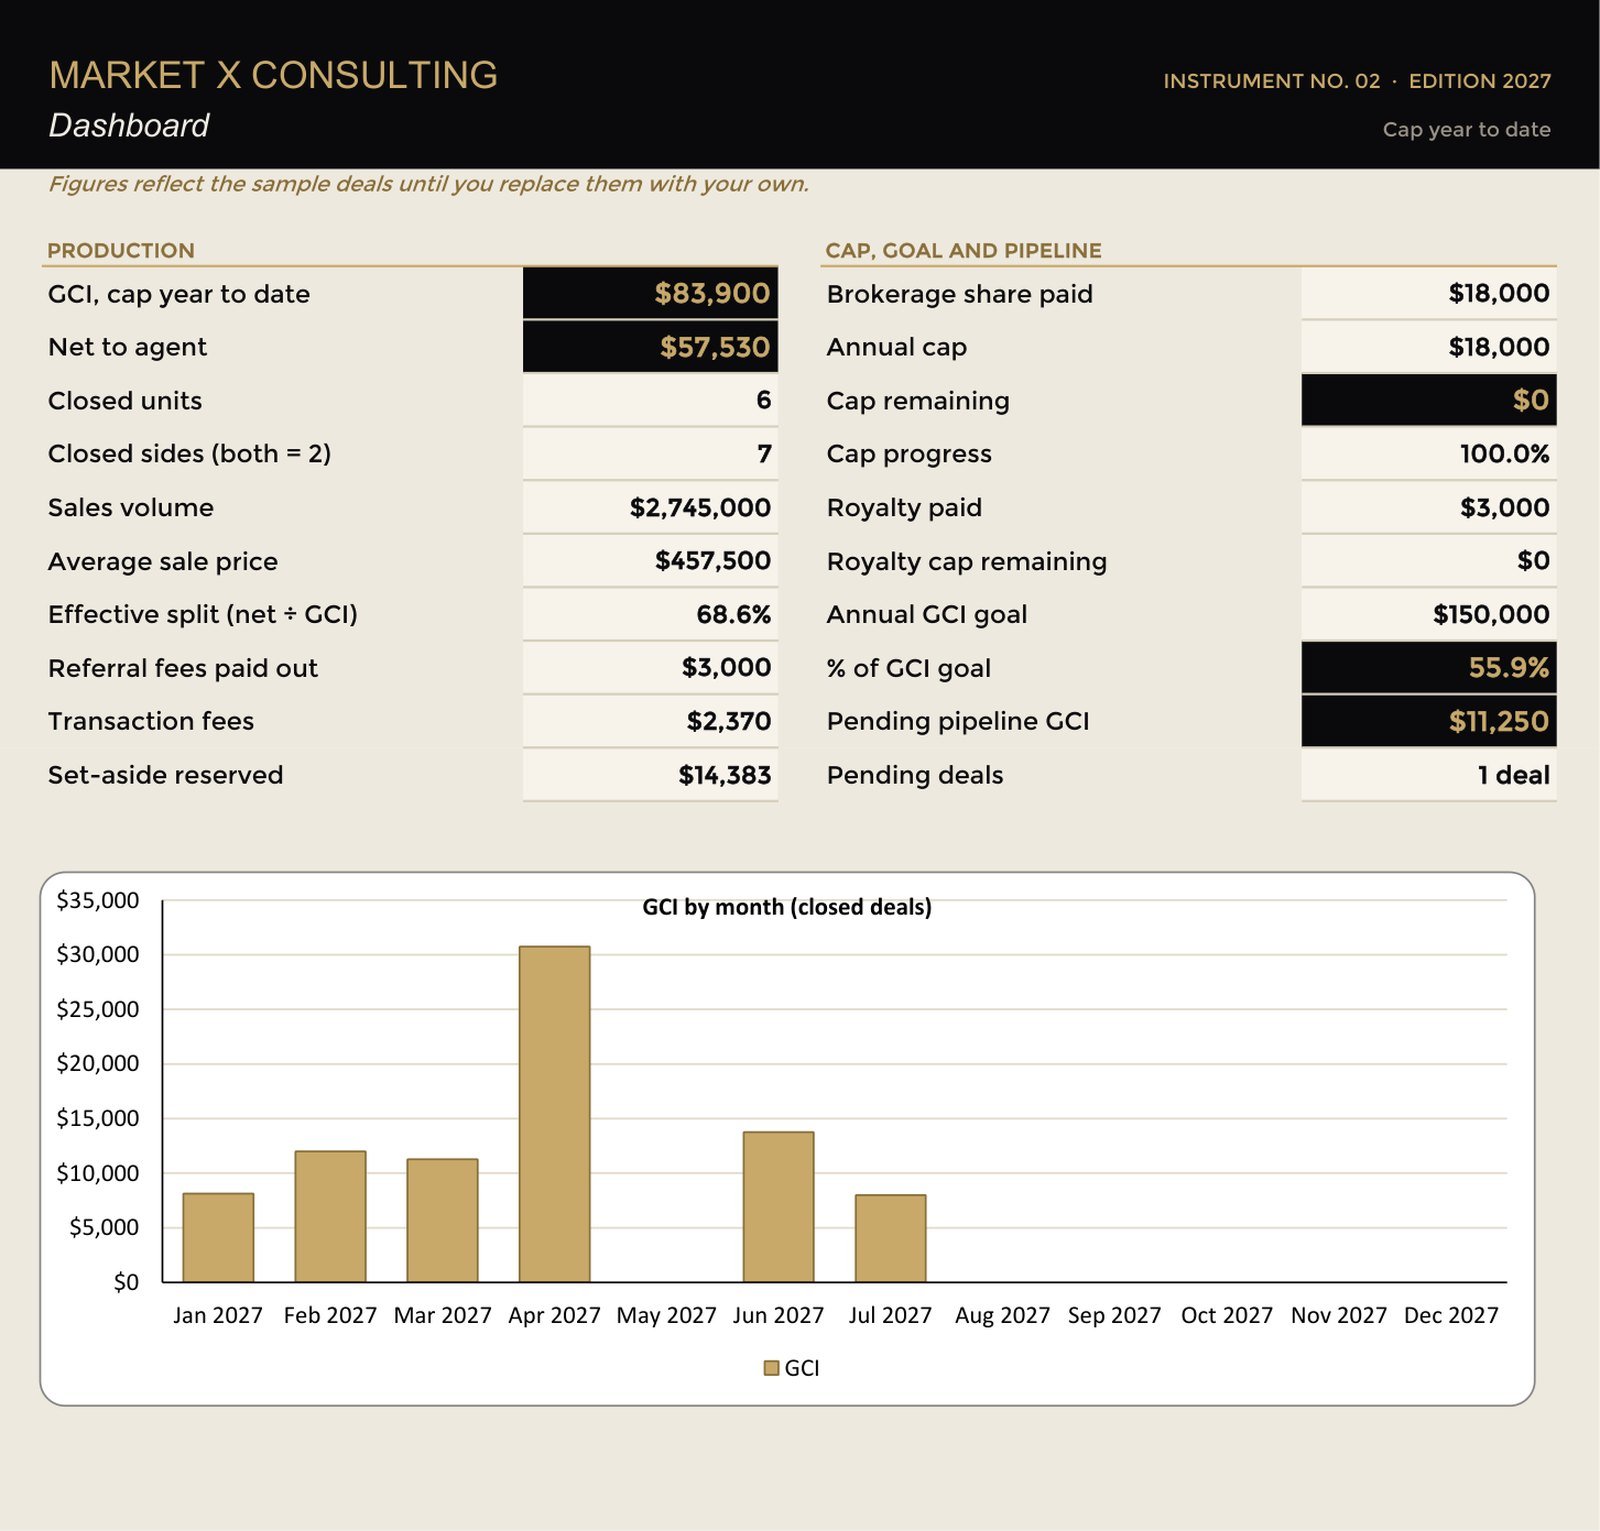Click the Closed sides value 7

tap(650, 454)
